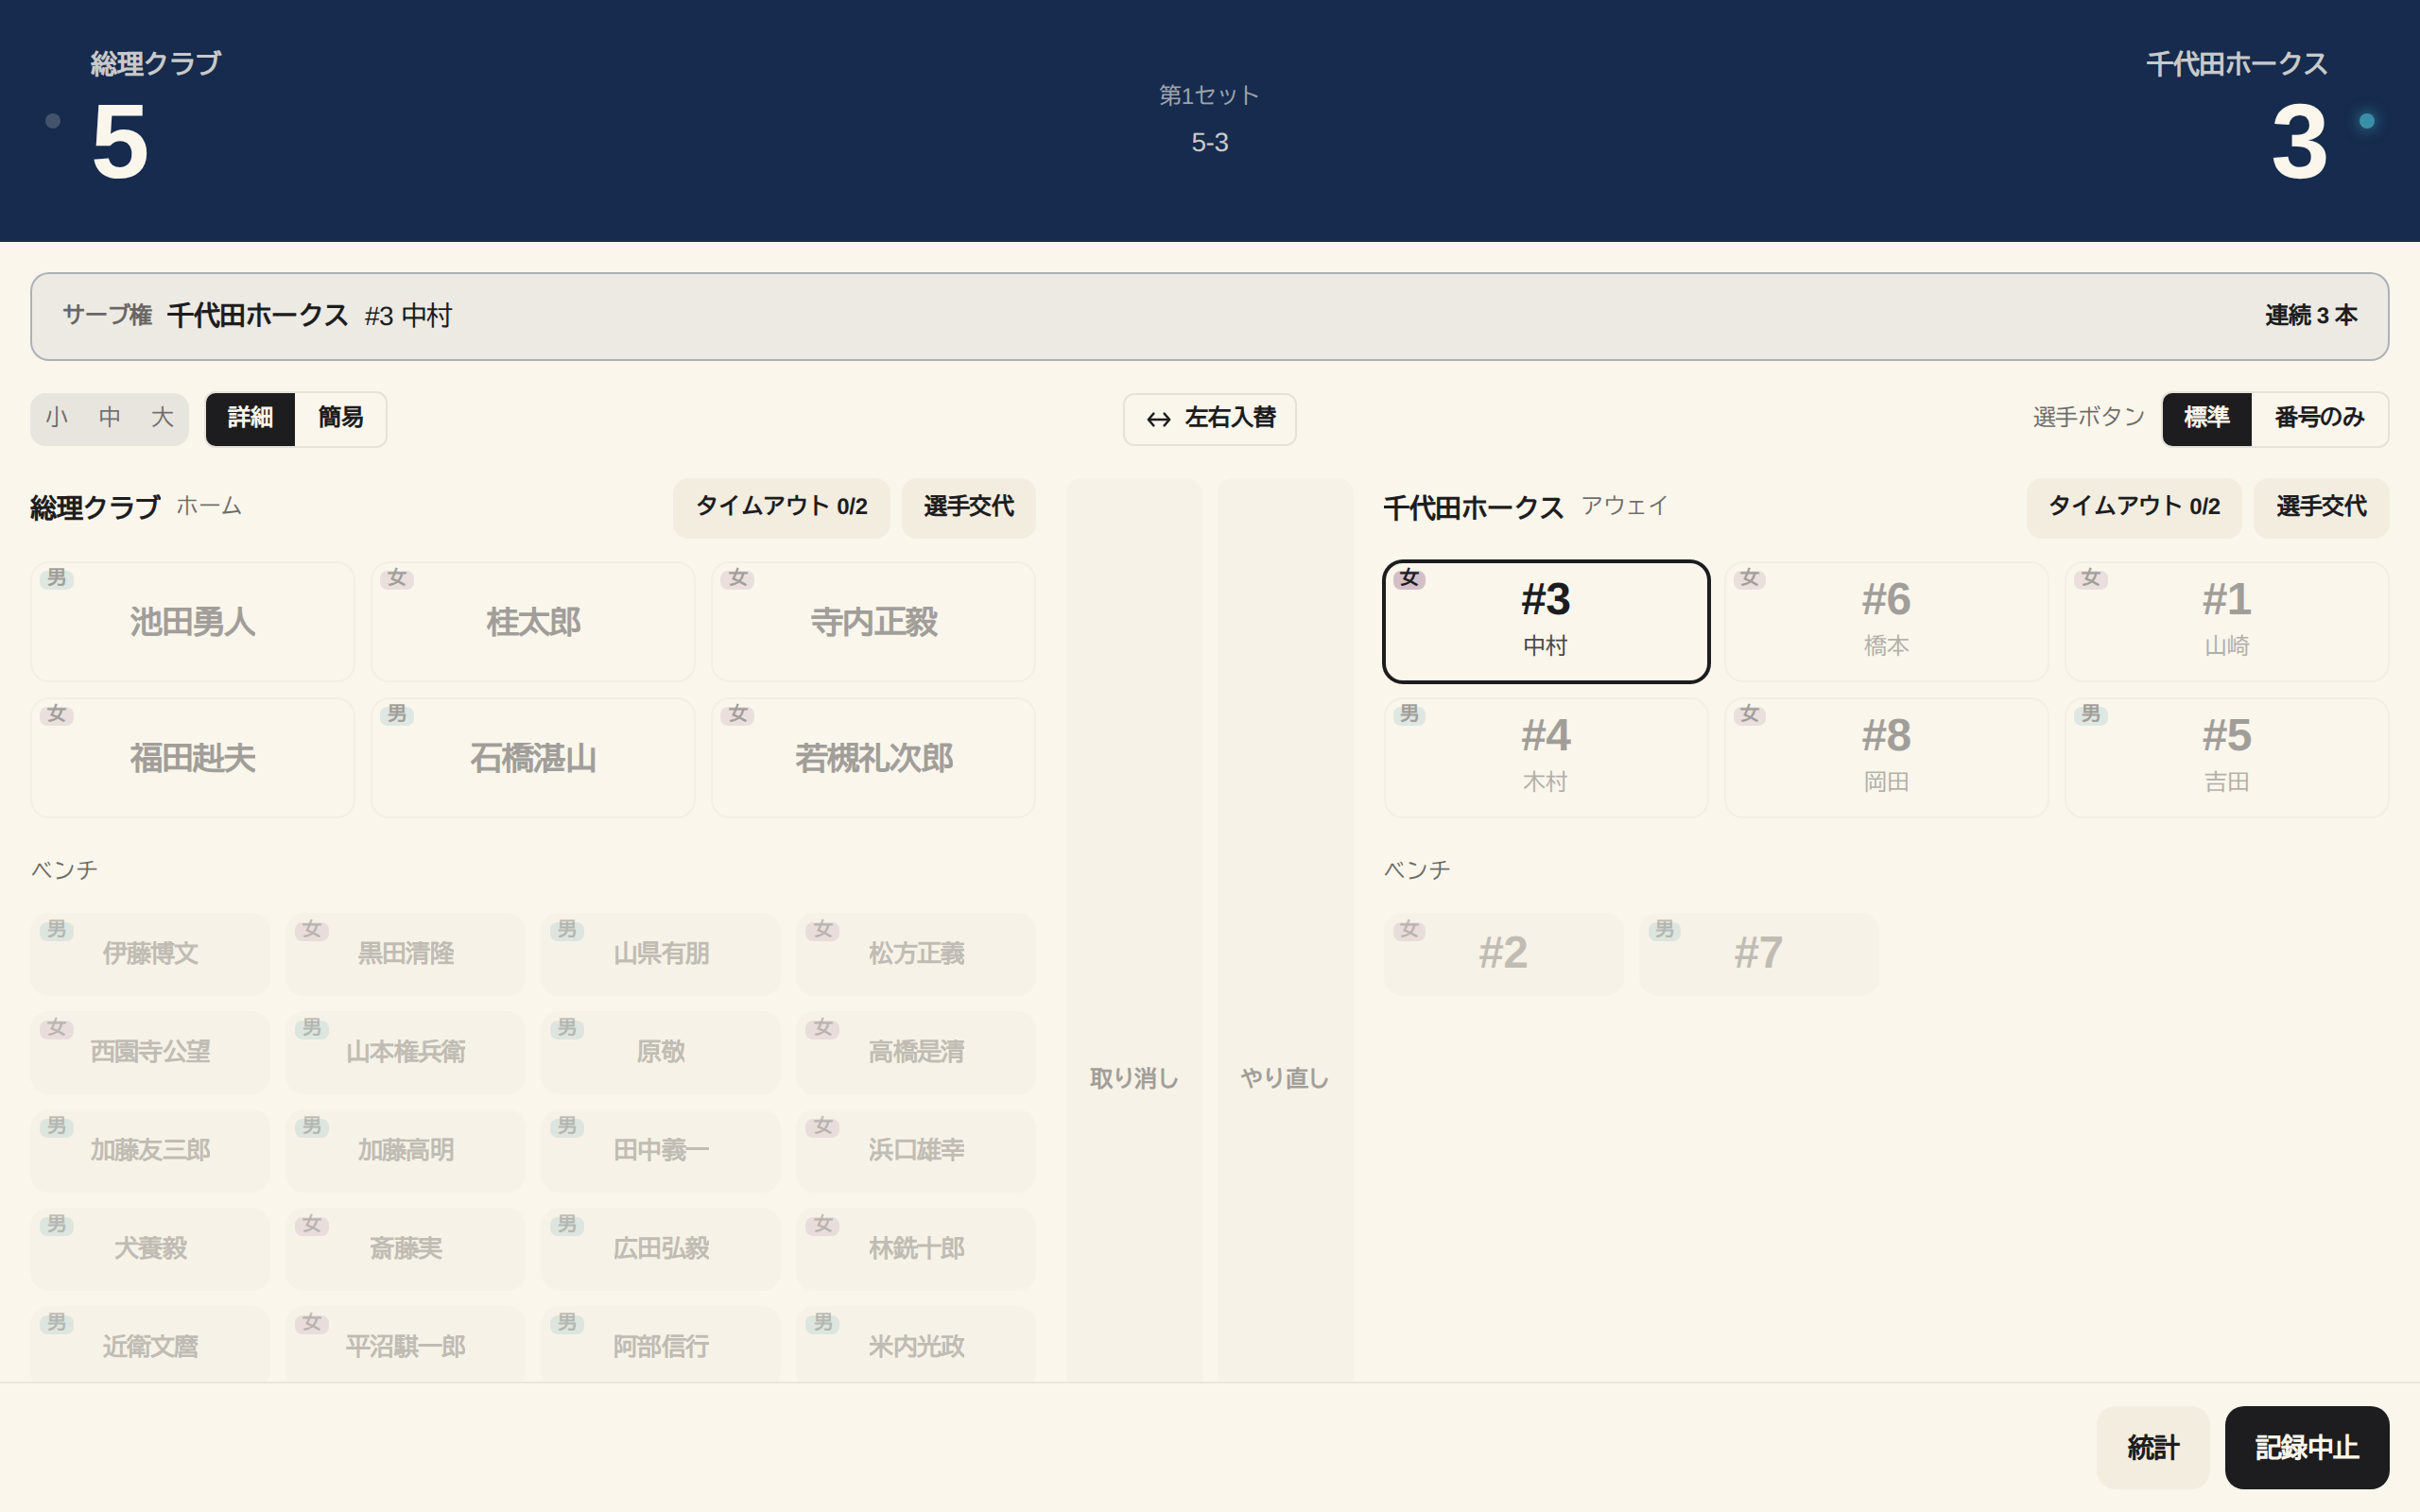The height and width of the screenshot is (1512, 2420).
Task: Select bench player 高橋是清
Action: pos(916,1051)
